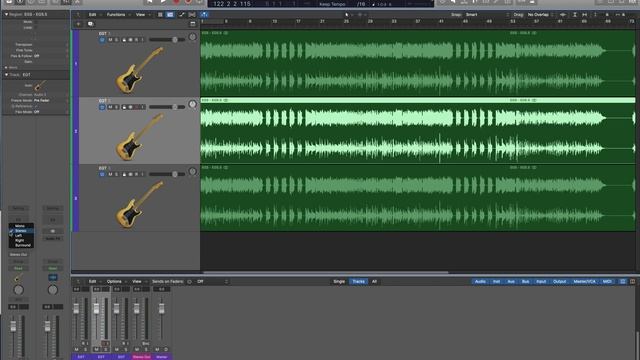Click the red Record button in transport
This screenshot has height=360, width=640.
point(176,2)
